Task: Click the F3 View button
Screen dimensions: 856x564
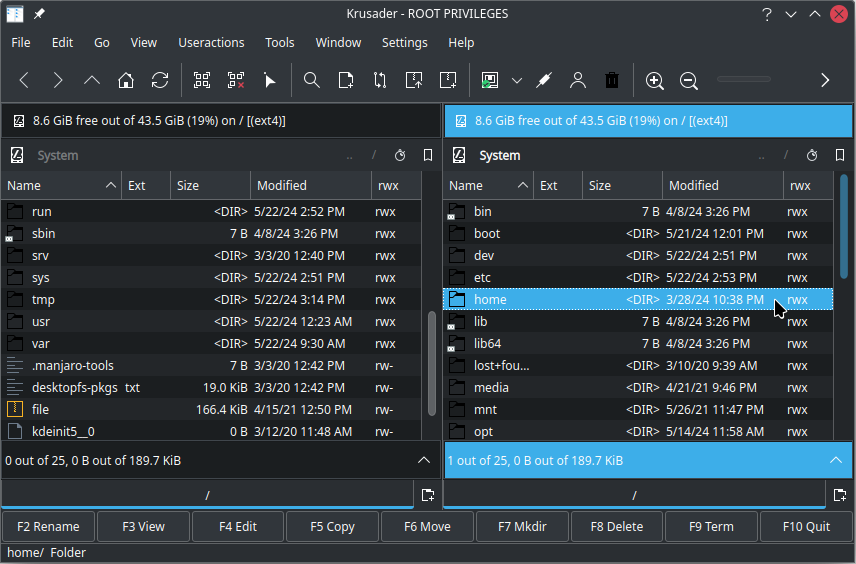Action: click(143, 526)
